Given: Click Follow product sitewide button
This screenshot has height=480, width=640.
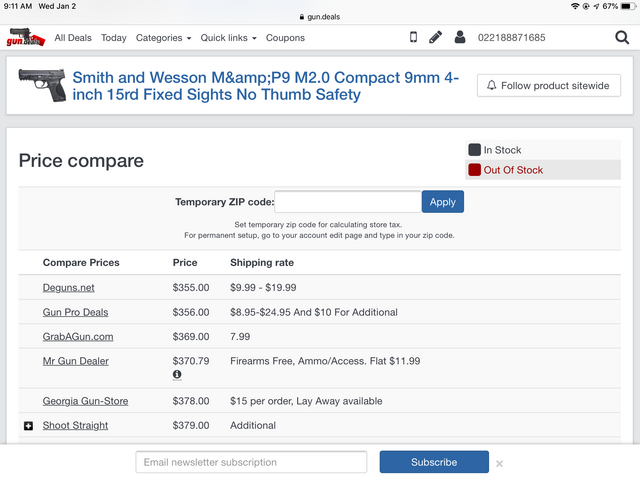Looking at the screenshot, I should click(549, 85).
